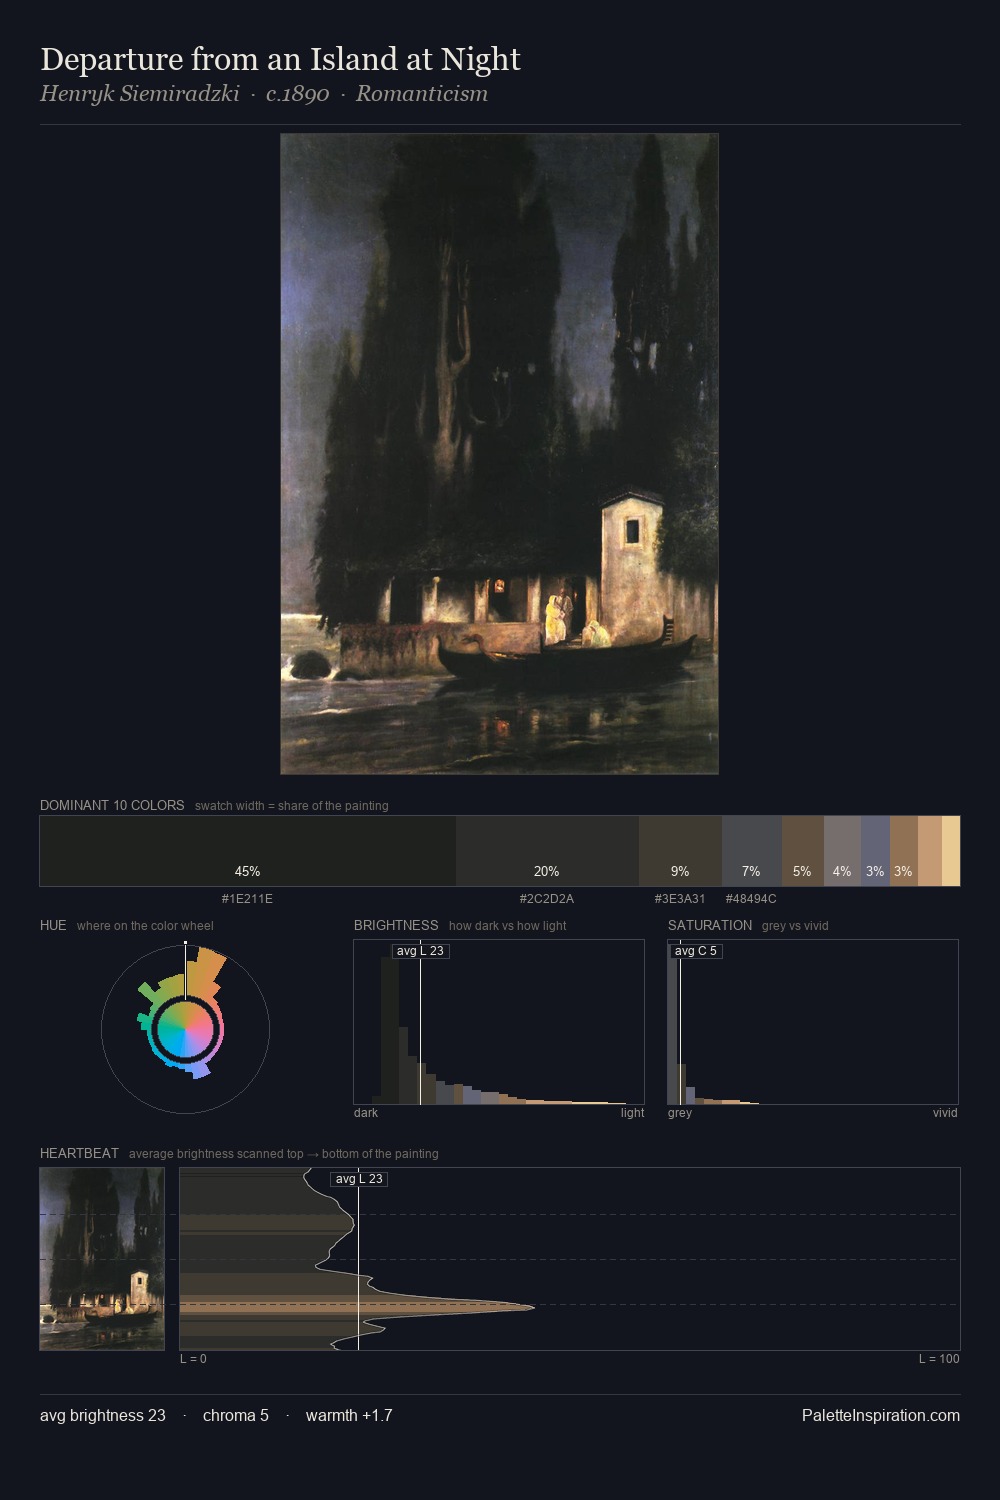Image resolution: width=1000 pixels, height=1500 pixels.
Task: Select the second 3% tan-brown swatch
Action: point(903,851)
